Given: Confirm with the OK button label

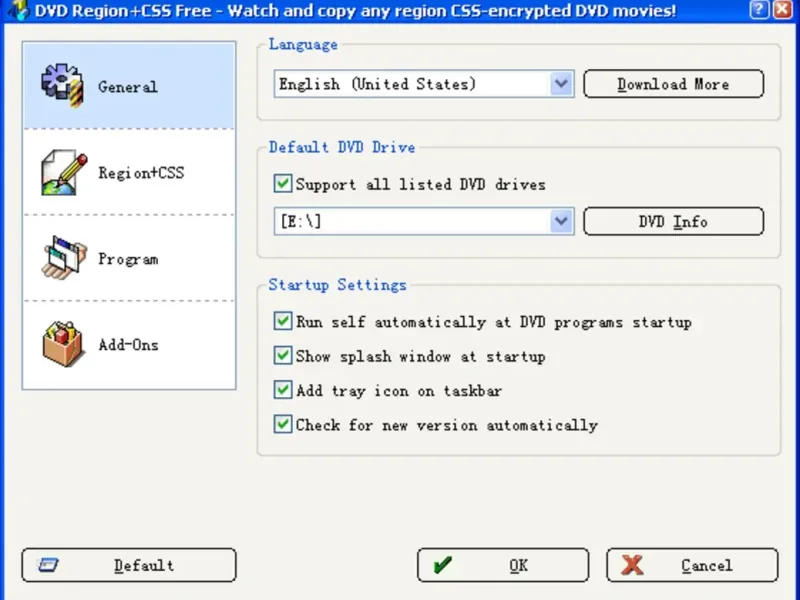Looking at the screenshot, I should pos(518,565).
